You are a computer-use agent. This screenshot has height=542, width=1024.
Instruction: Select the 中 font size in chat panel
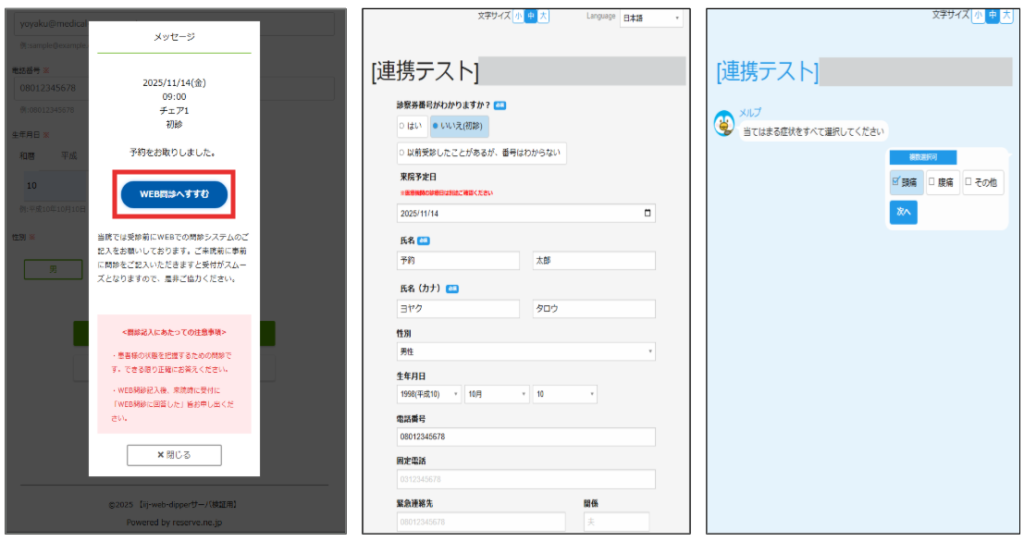click(x=991, y=16)
